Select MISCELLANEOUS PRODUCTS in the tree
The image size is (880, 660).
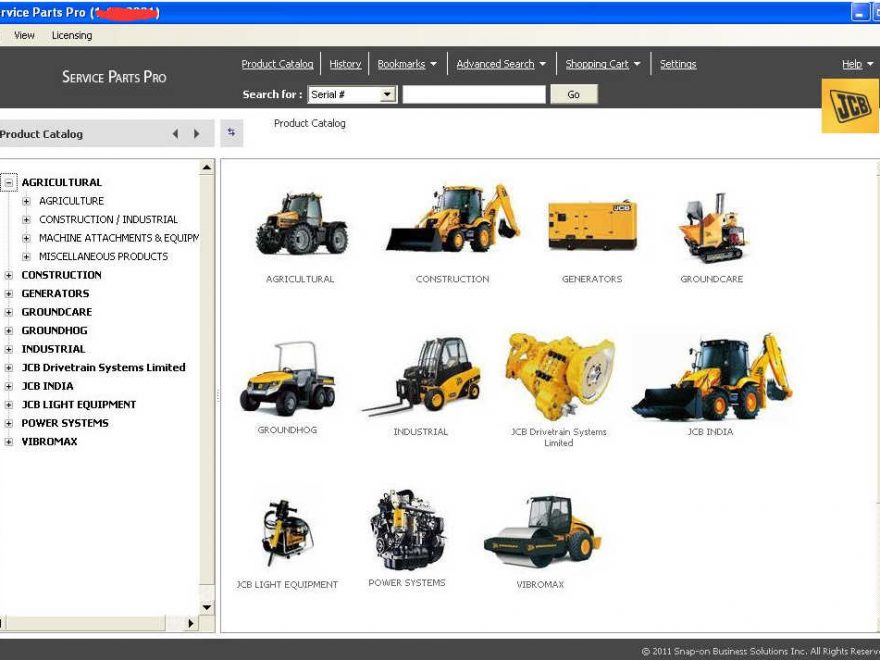click(x=103, y=256)
